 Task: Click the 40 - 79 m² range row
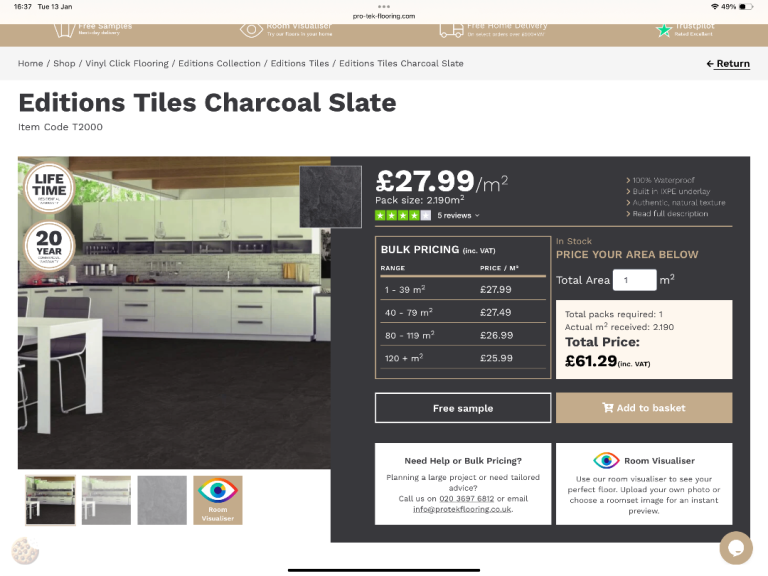coord(463,312)
